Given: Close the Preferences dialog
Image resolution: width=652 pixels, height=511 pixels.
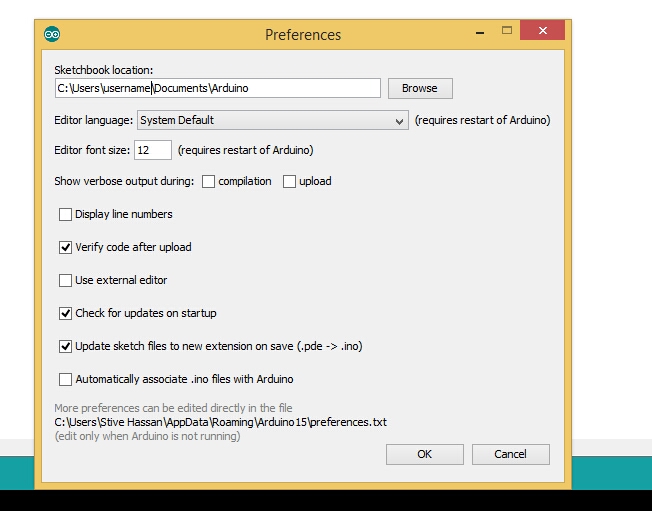Looking at the screenshot, I should pyautogui.click(x=542, y=30).
